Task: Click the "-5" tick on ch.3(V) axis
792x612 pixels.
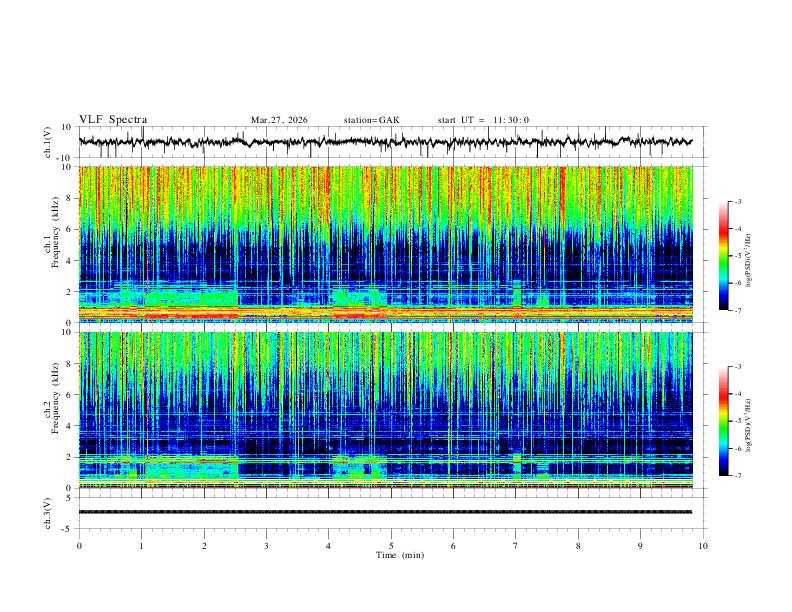Action: point(68,529)
